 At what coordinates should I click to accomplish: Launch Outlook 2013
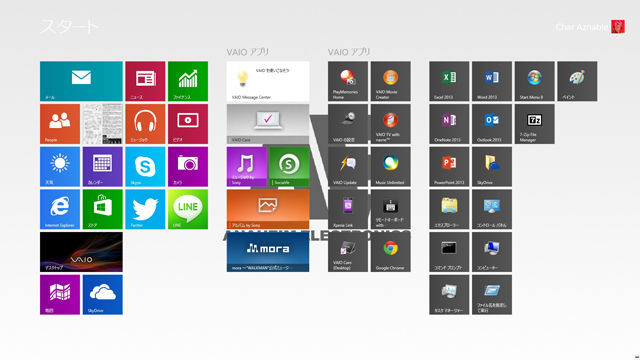coord(492,124)
